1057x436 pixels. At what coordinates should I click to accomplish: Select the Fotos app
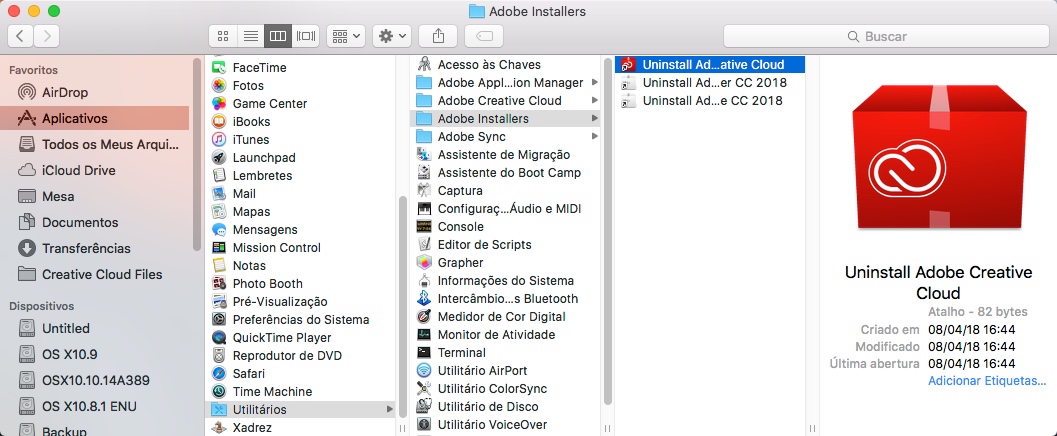(x=301, y=86)
